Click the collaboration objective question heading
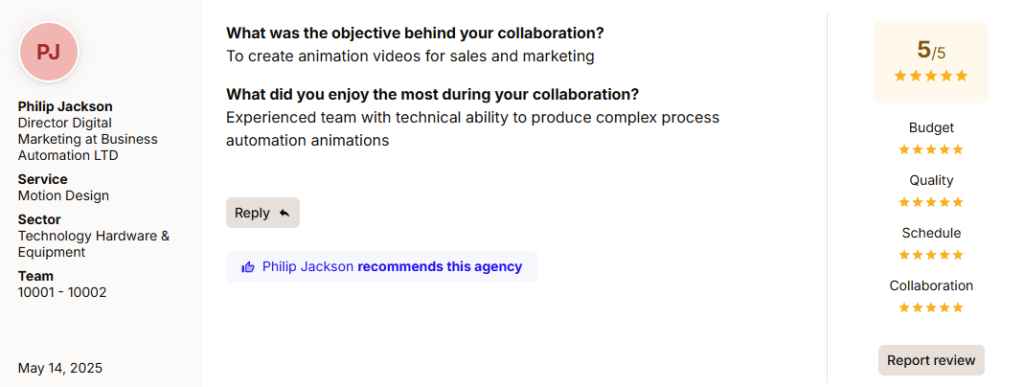The height and width of the screenshot is (387, 1024). tap(415, 33)
